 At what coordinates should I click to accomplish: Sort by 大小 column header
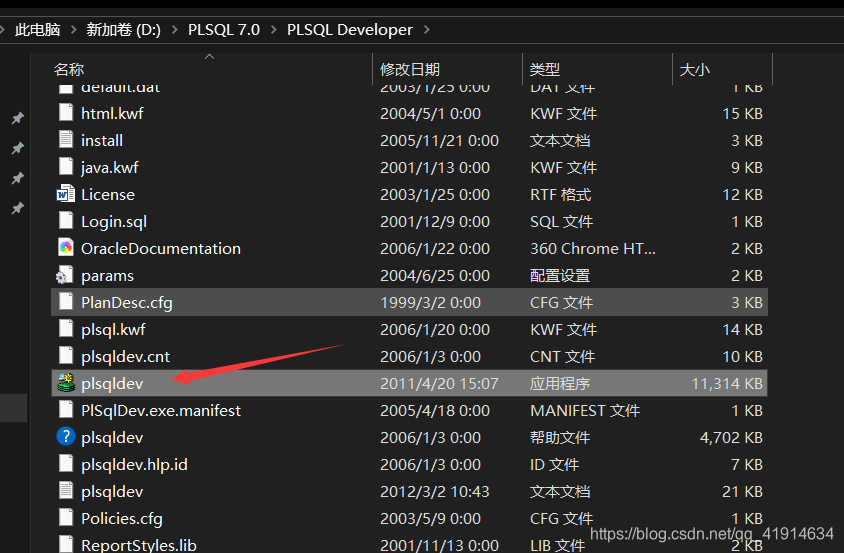point(694,69)
